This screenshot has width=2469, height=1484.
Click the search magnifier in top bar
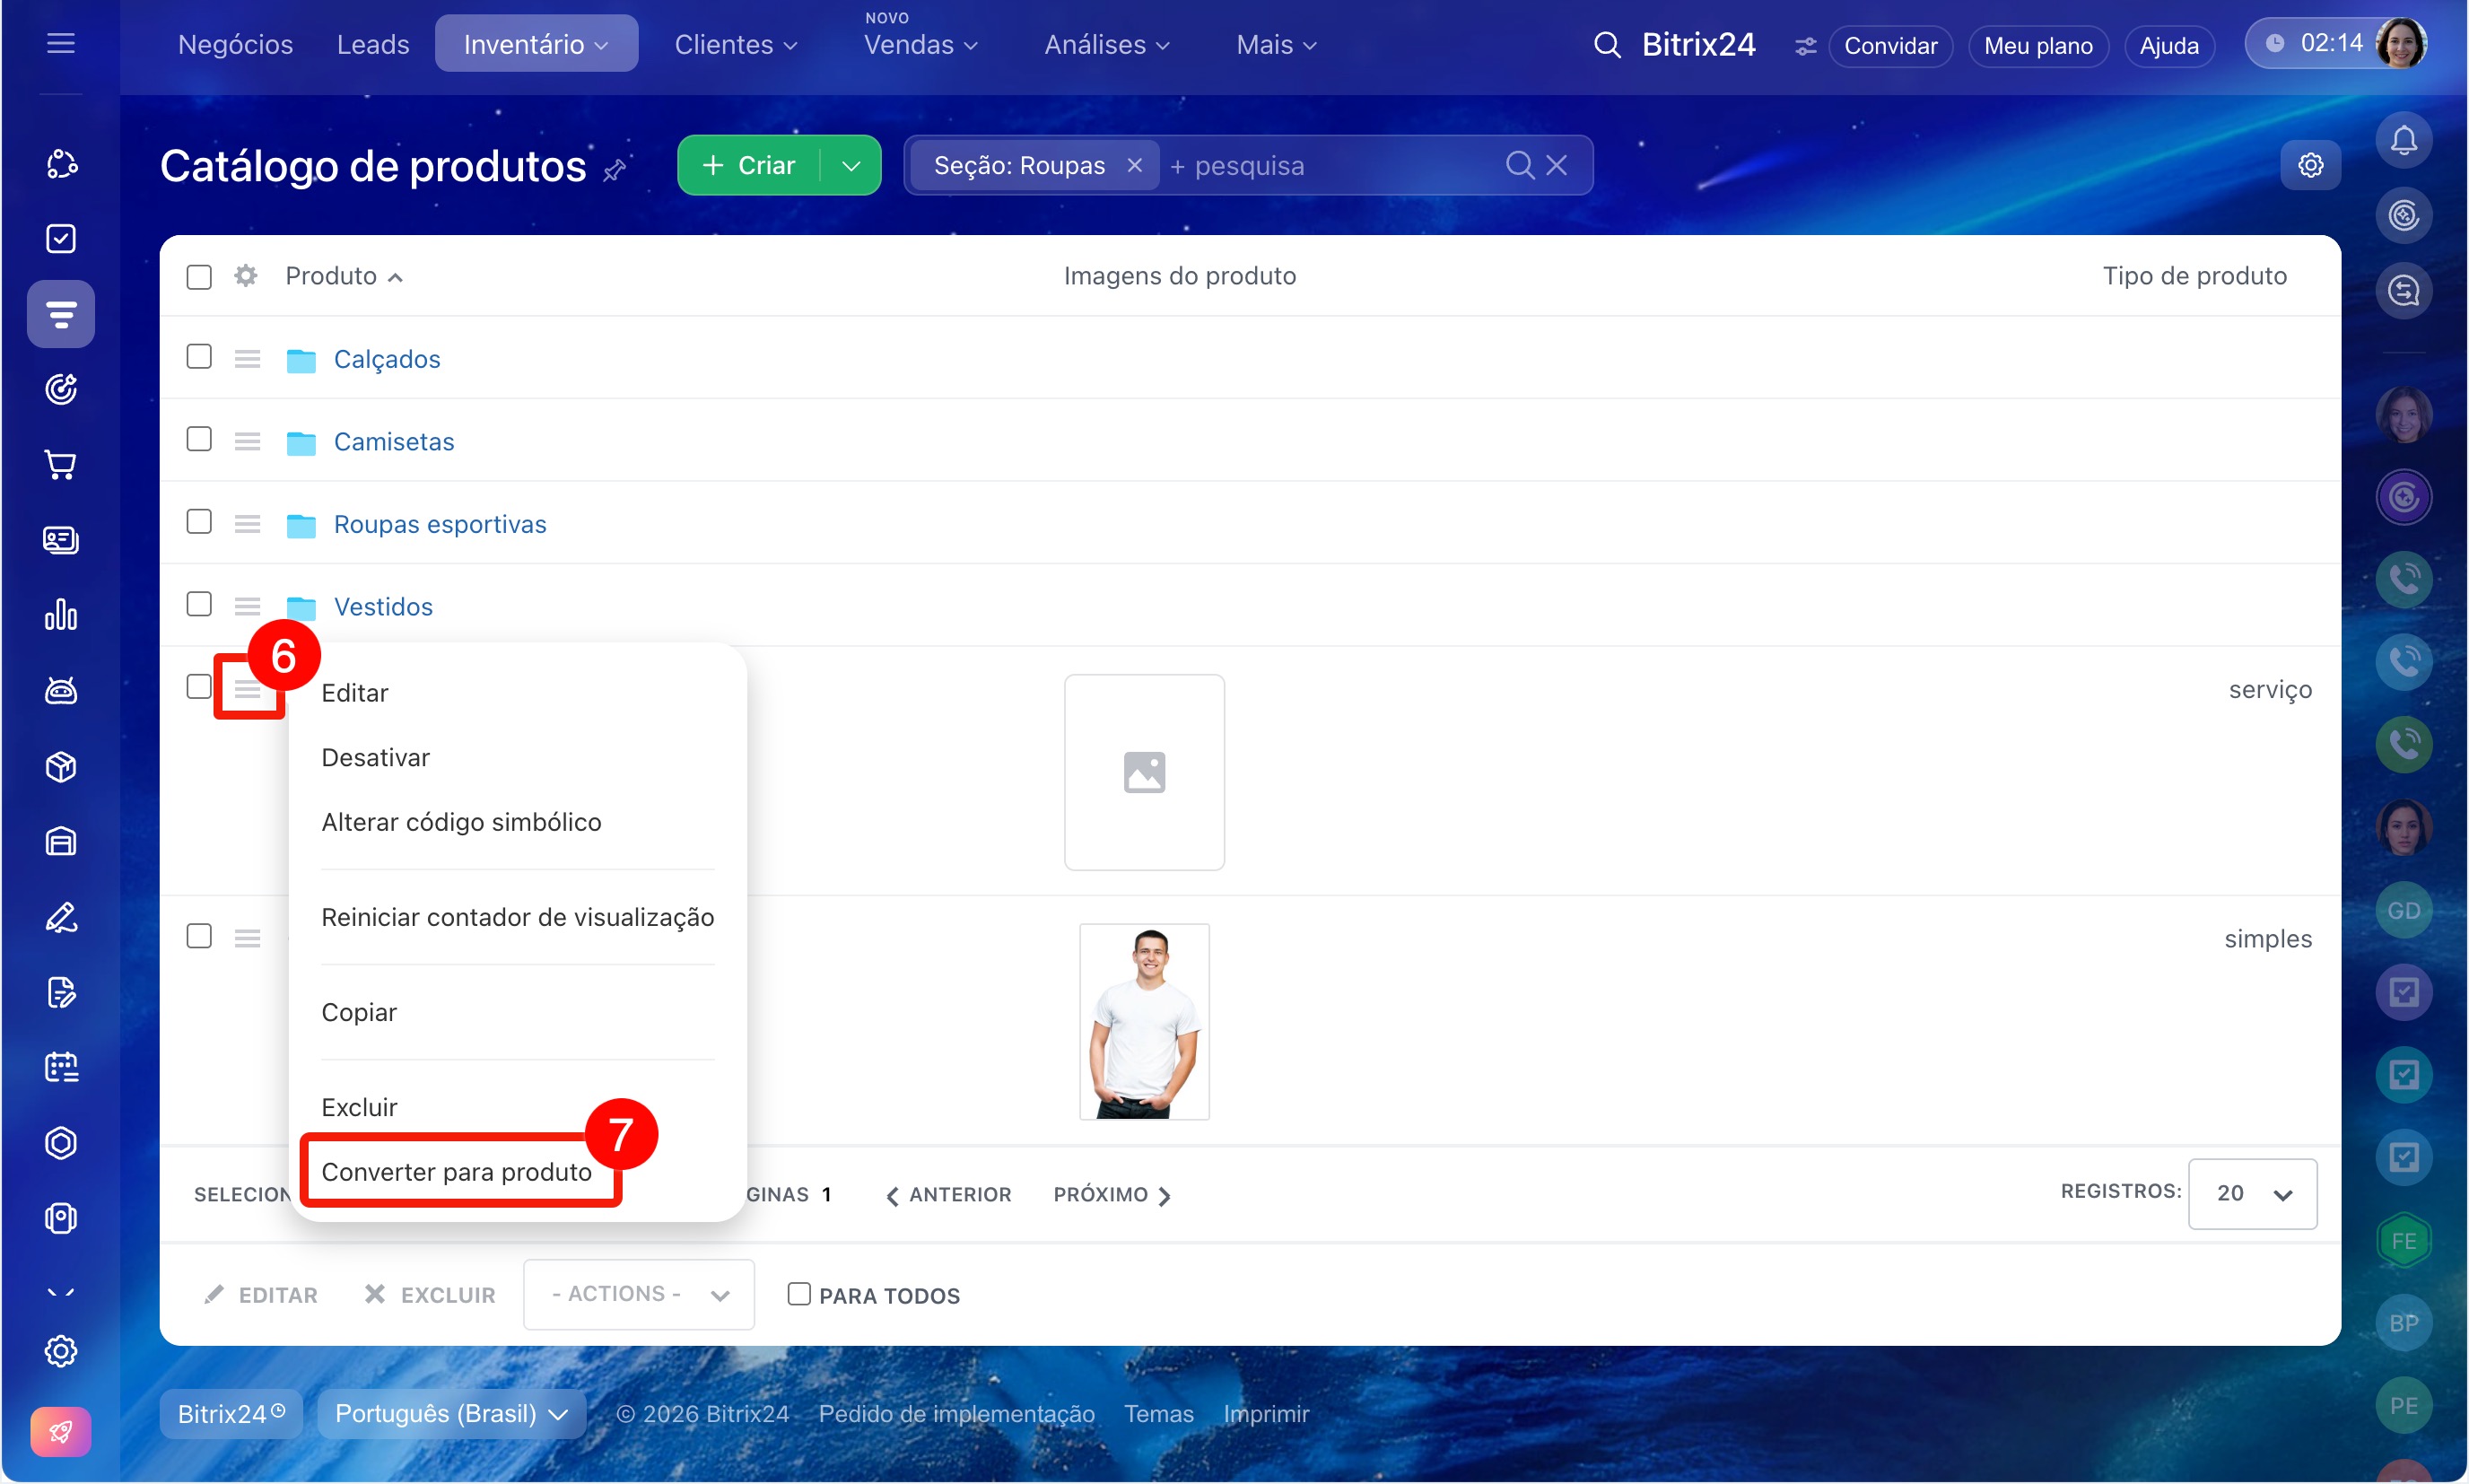point(1606,45)
